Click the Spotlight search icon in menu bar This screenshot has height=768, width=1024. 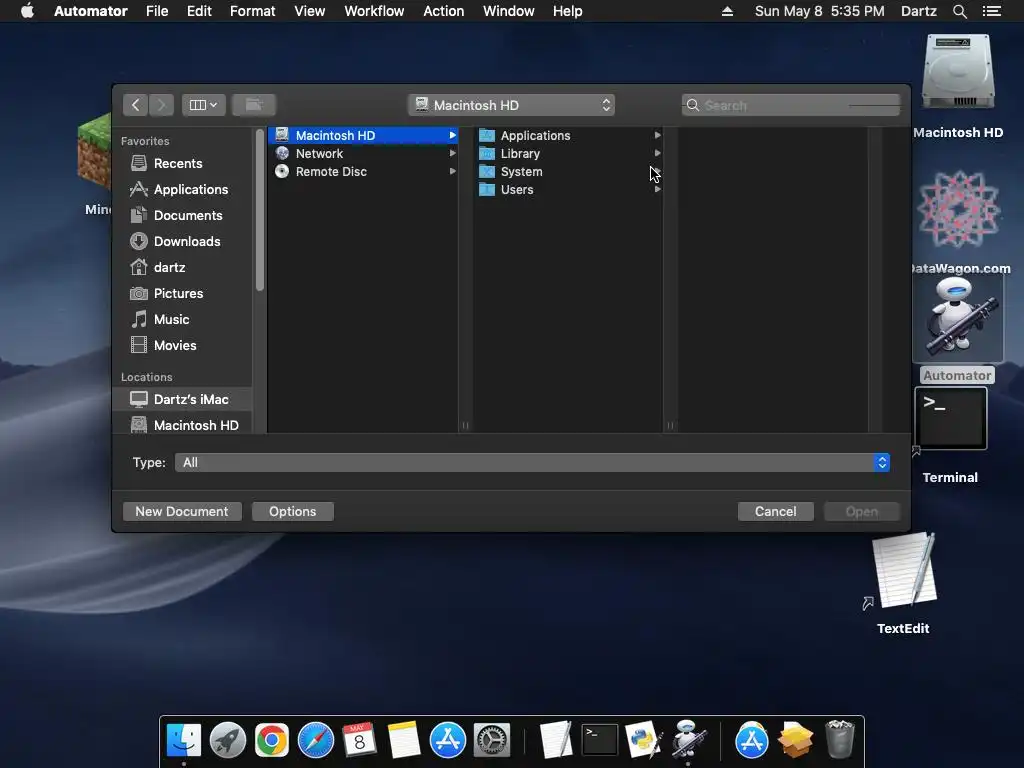[x=960, y=11]
